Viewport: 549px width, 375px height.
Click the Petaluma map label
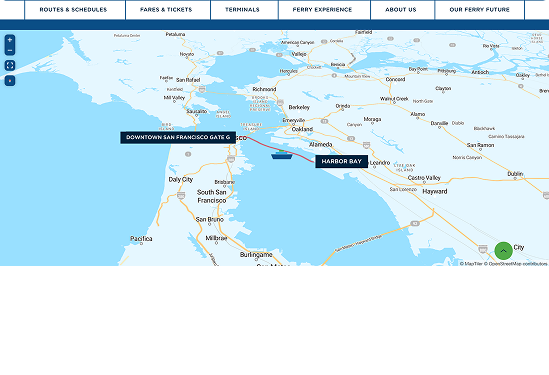(175, 34)
